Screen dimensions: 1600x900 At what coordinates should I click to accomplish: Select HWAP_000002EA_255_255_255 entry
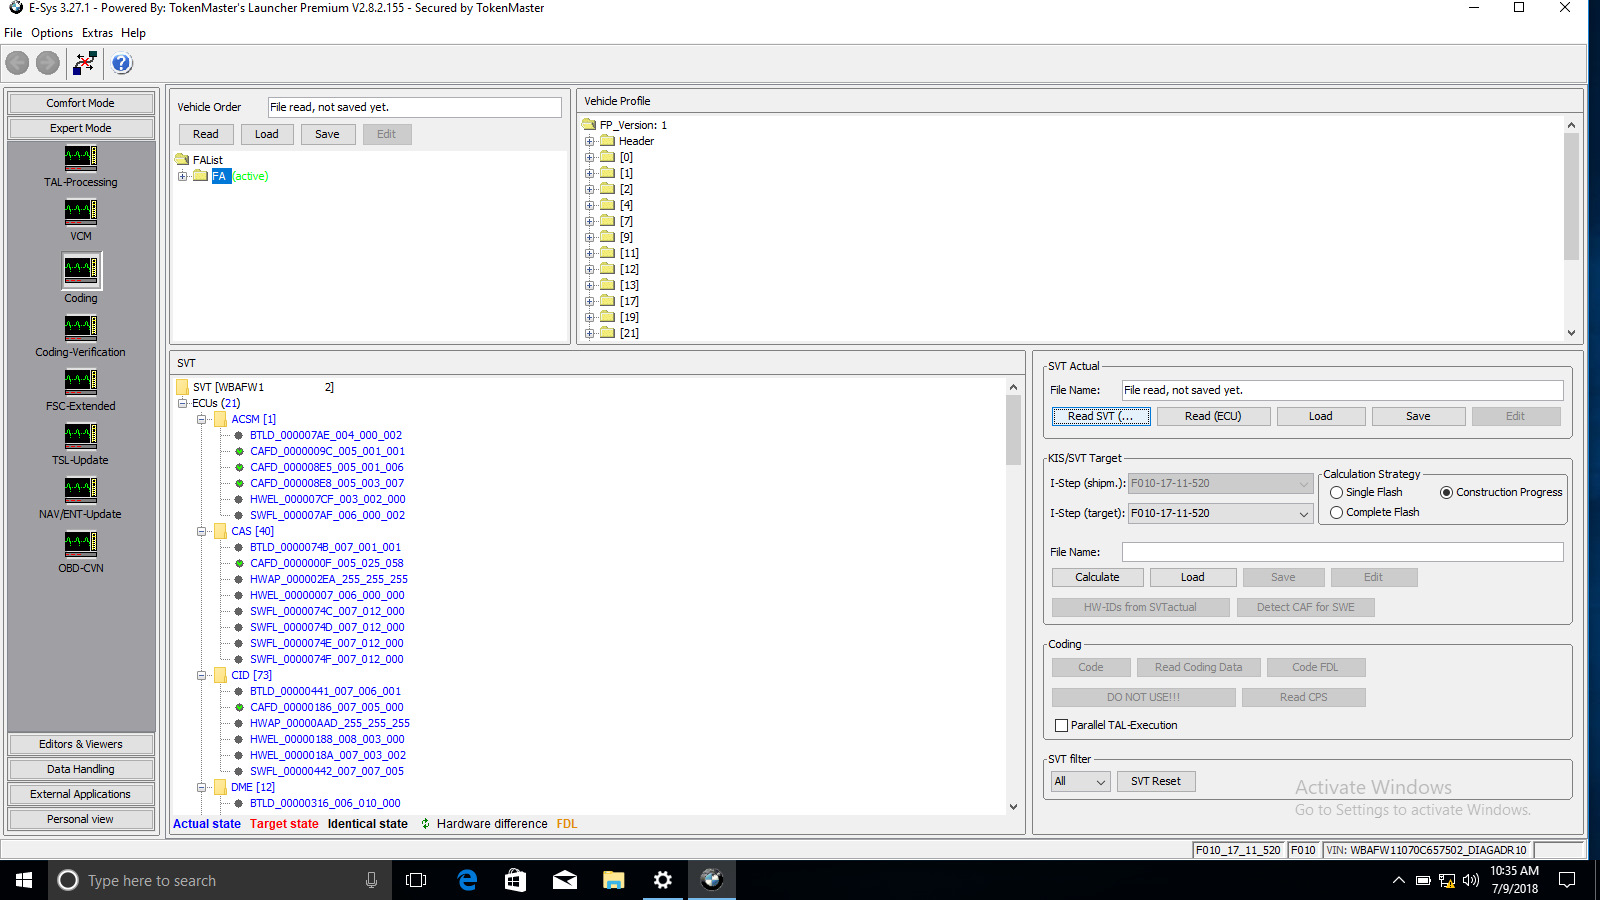click(329, 579)
